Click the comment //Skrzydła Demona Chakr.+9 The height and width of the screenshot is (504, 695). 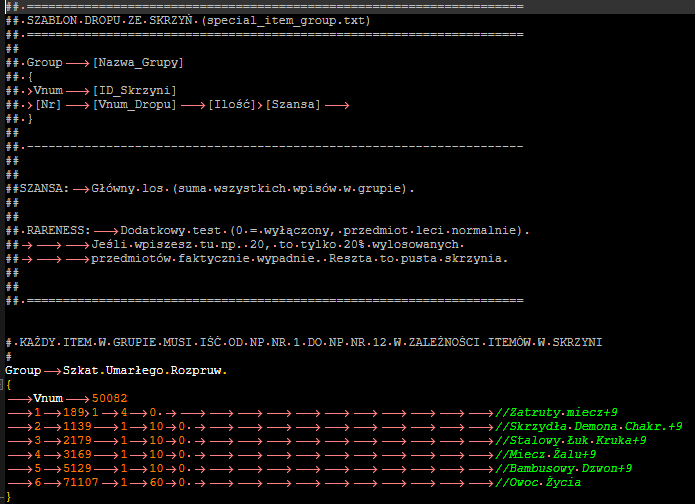click(x=589, y=426)
